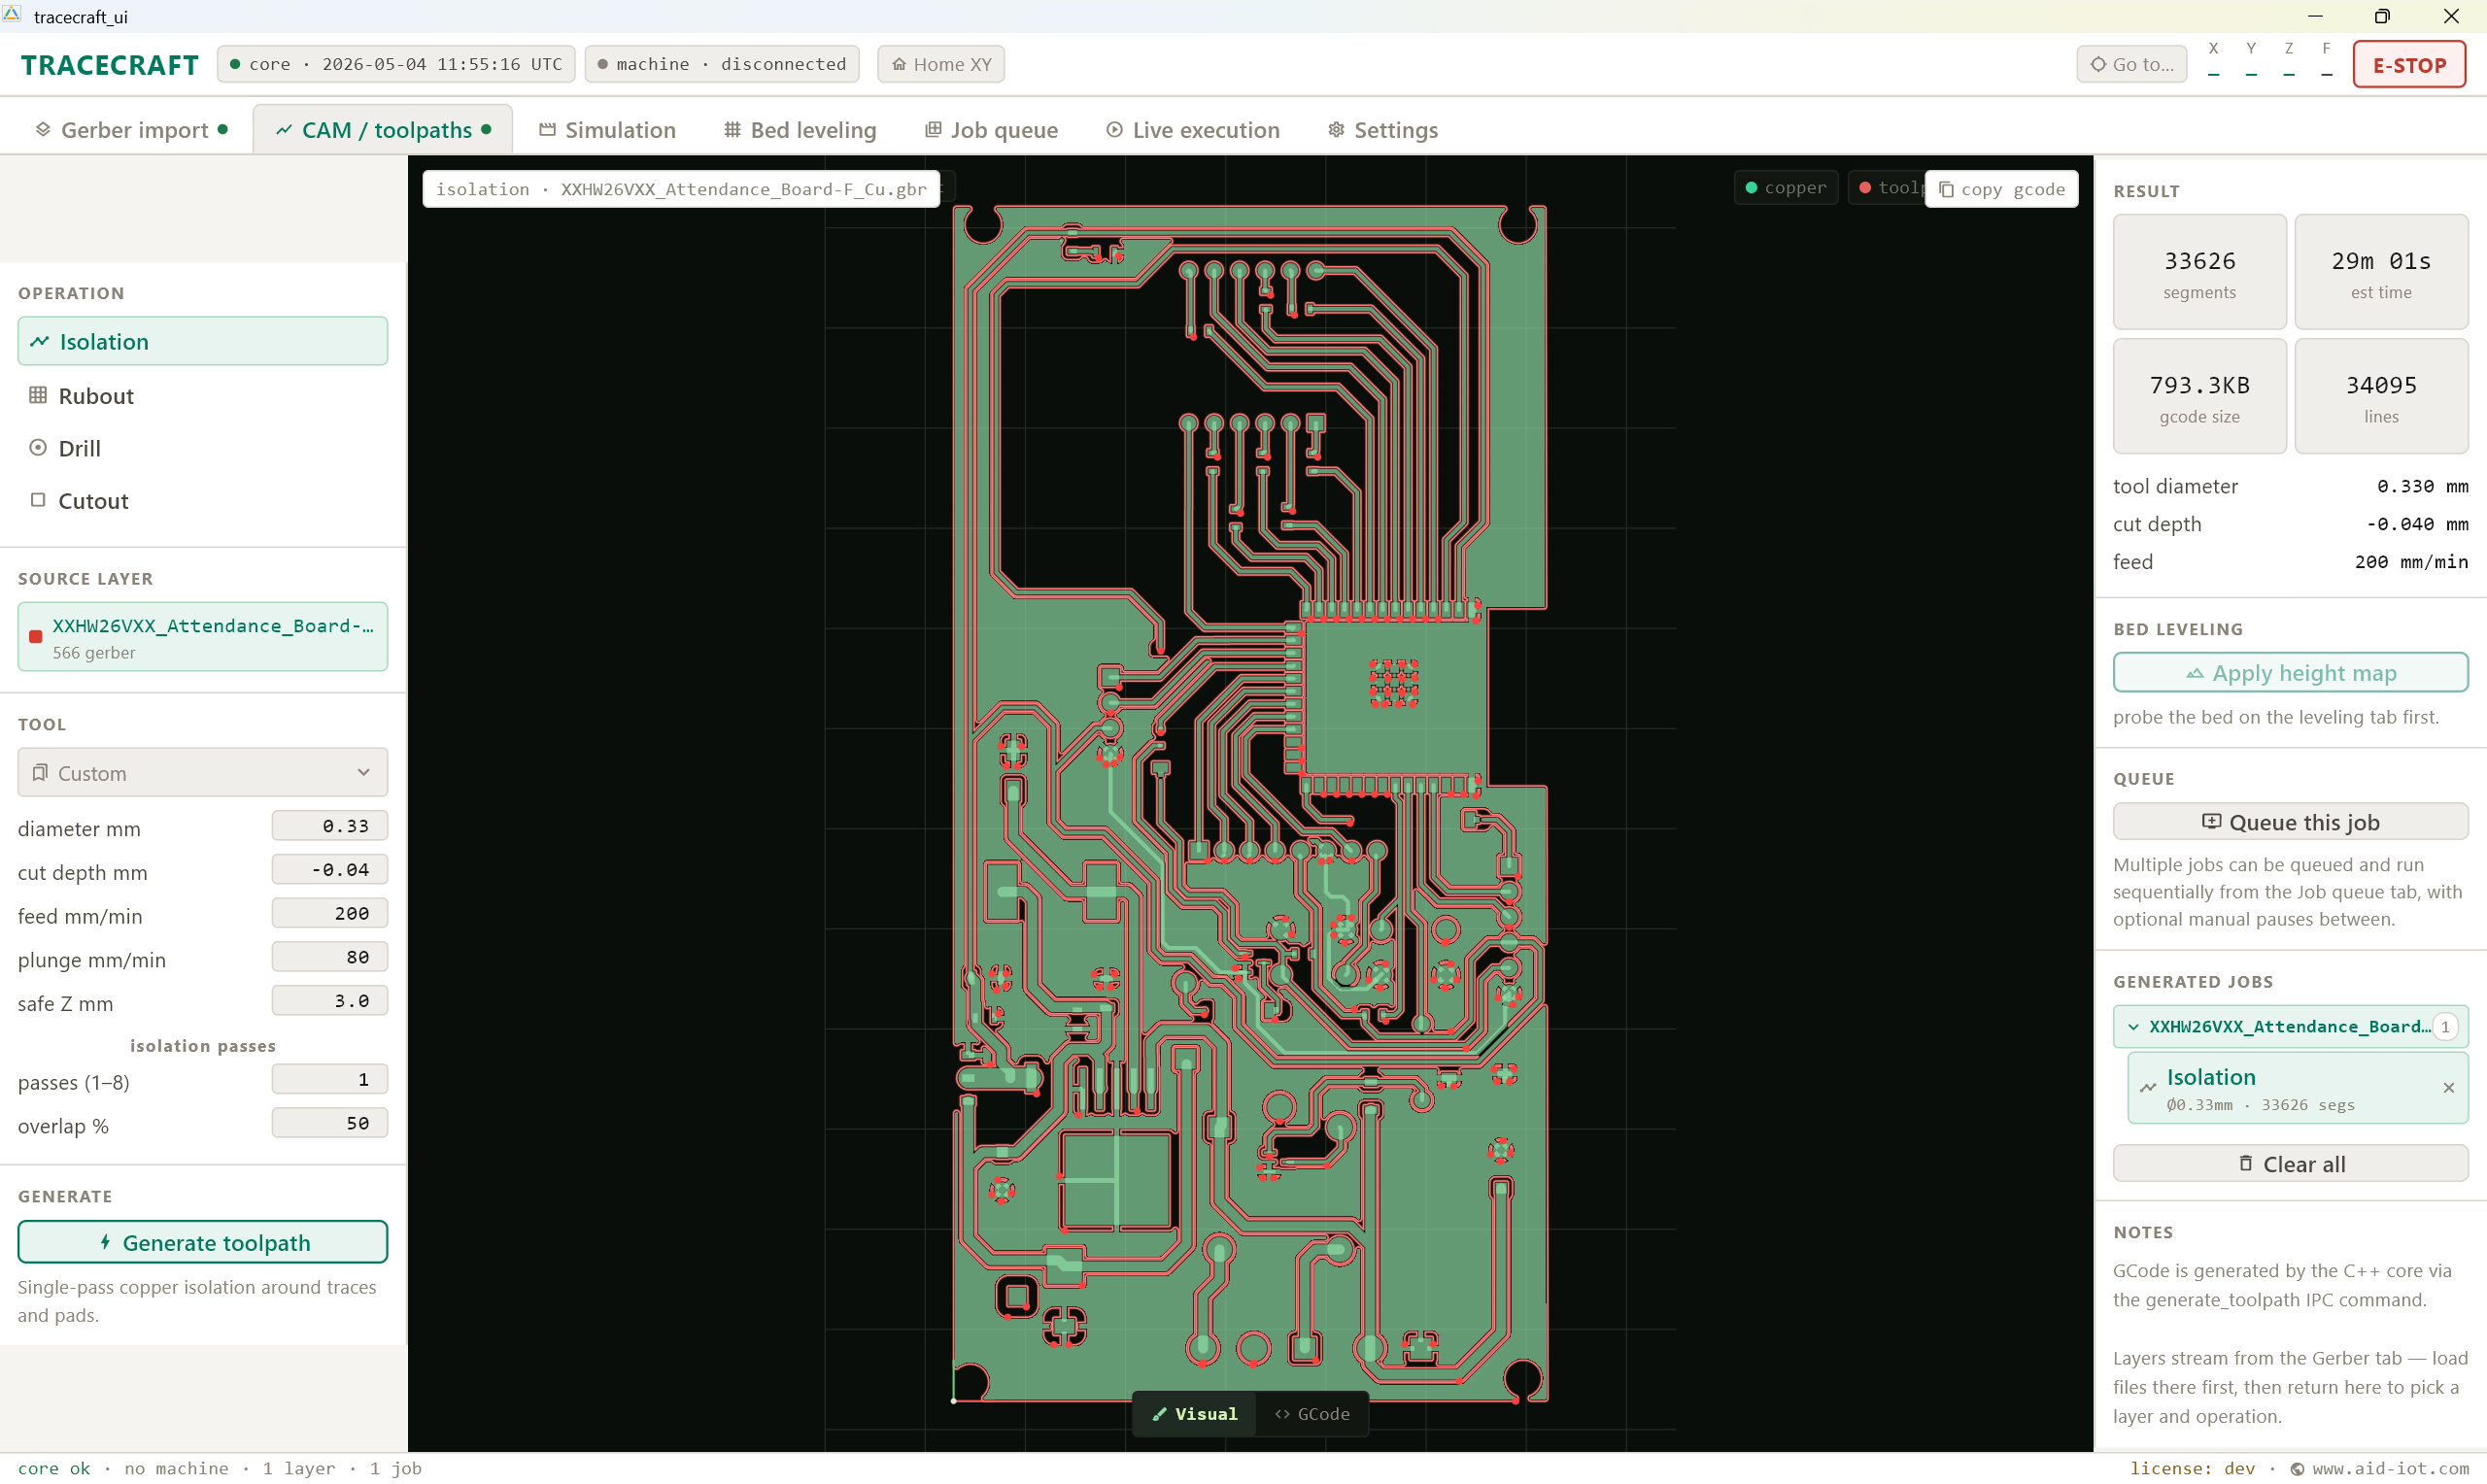Select the Isolation operation

pos(202,341)
